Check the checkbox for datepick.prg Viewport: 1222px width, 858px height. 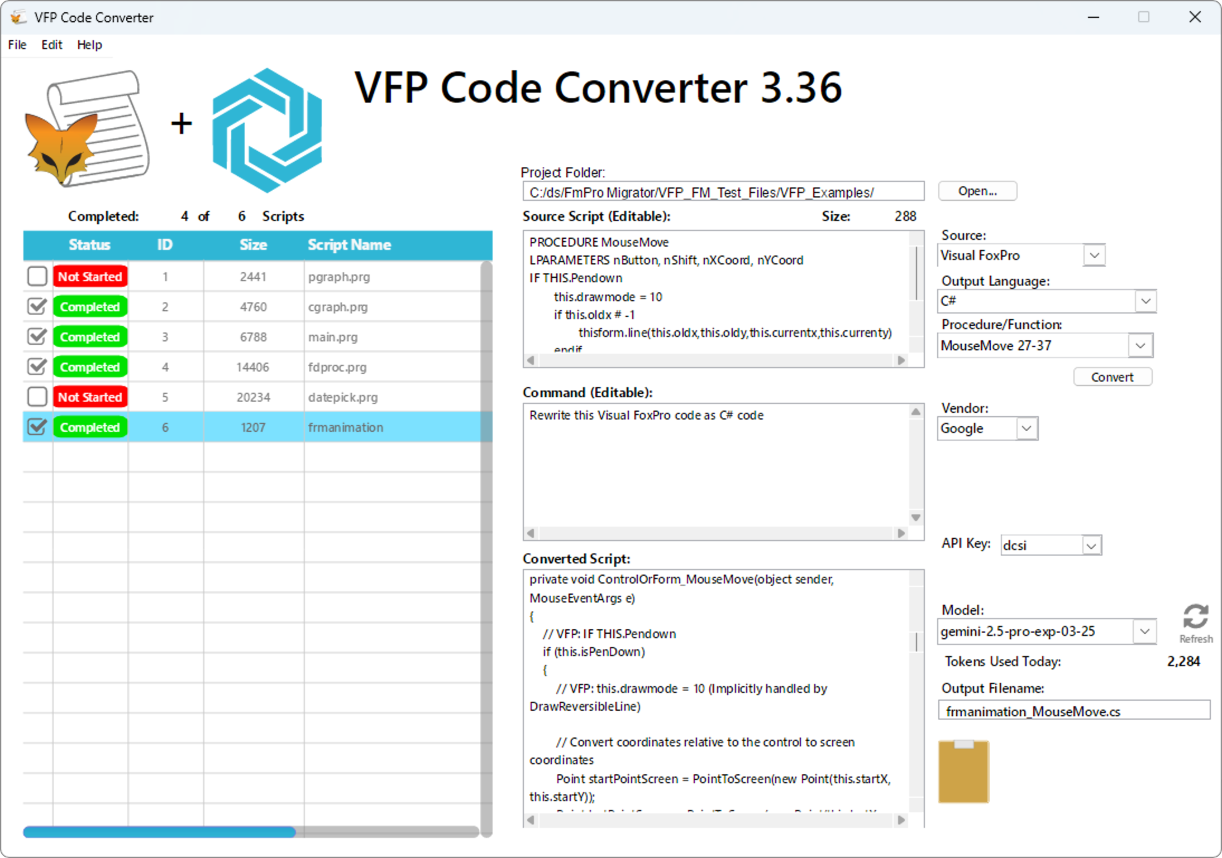pos(37,397)
